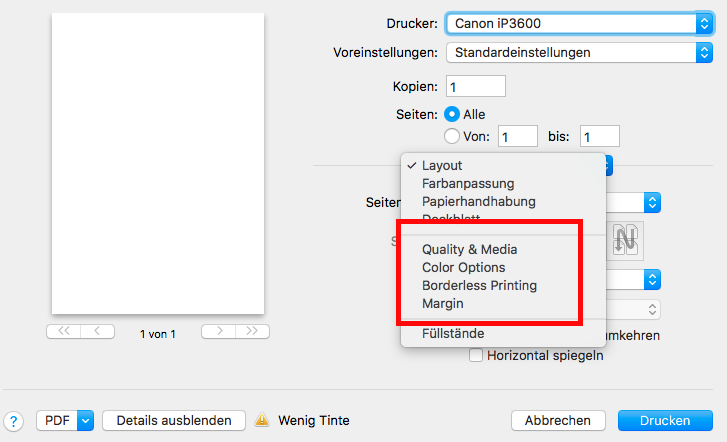Click the Details ausblenden button

click(174, 420)
